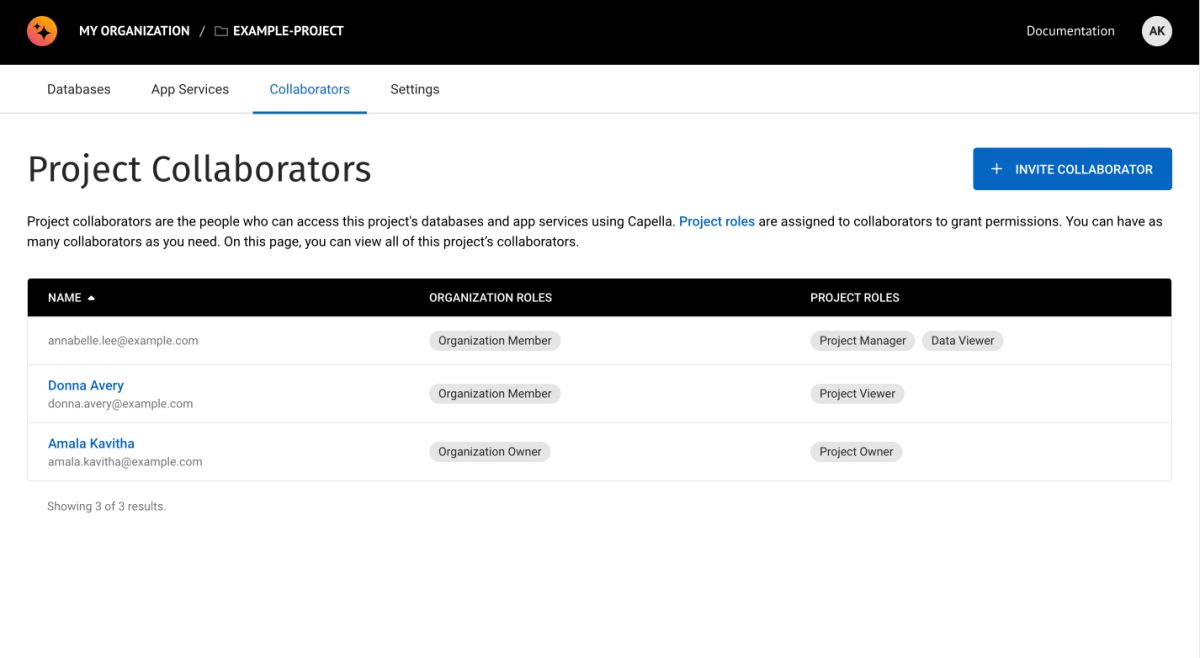Select the Collaborators tab
The height and width of the screenshot is (658, 1200).
click(x=309, y=89)
